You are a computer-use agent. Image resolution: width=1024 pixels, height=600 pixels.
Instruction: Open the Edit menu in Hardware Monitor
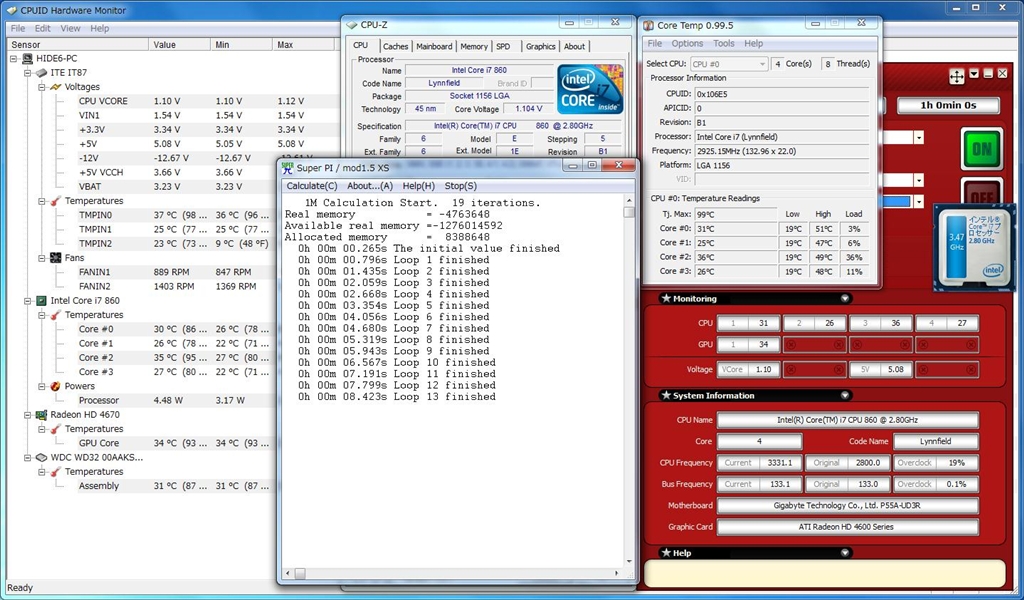[x=42, y=29]
